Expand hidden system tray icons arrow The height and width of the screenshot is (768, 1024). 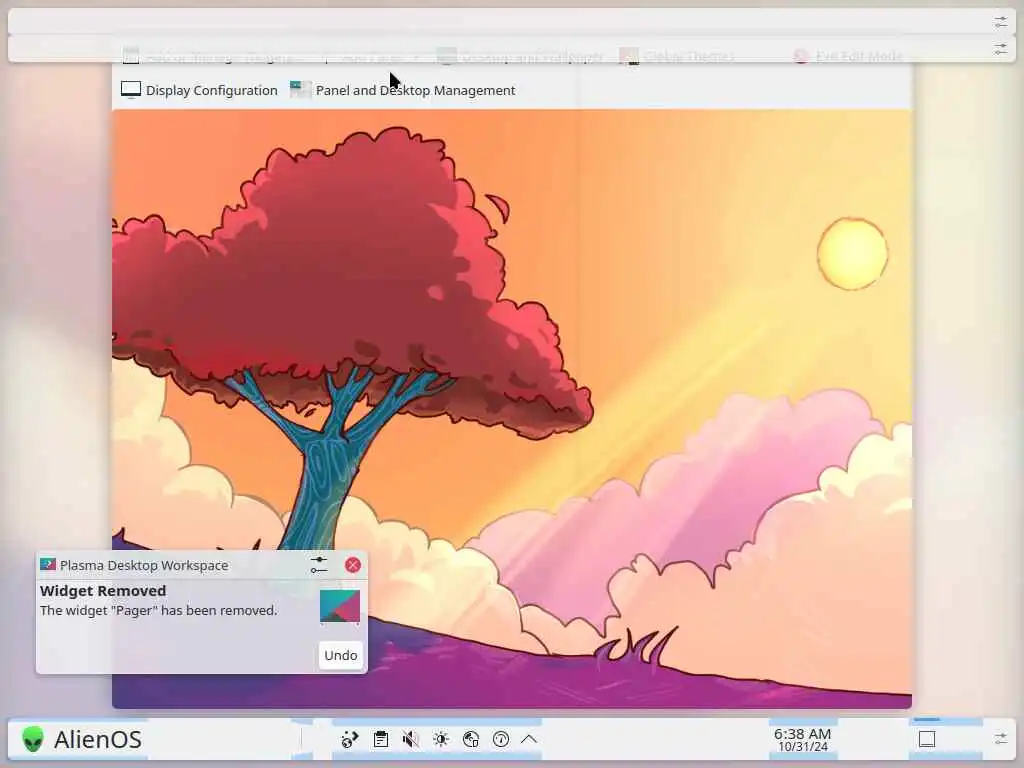pyautogui.click(x=529, y=739)
